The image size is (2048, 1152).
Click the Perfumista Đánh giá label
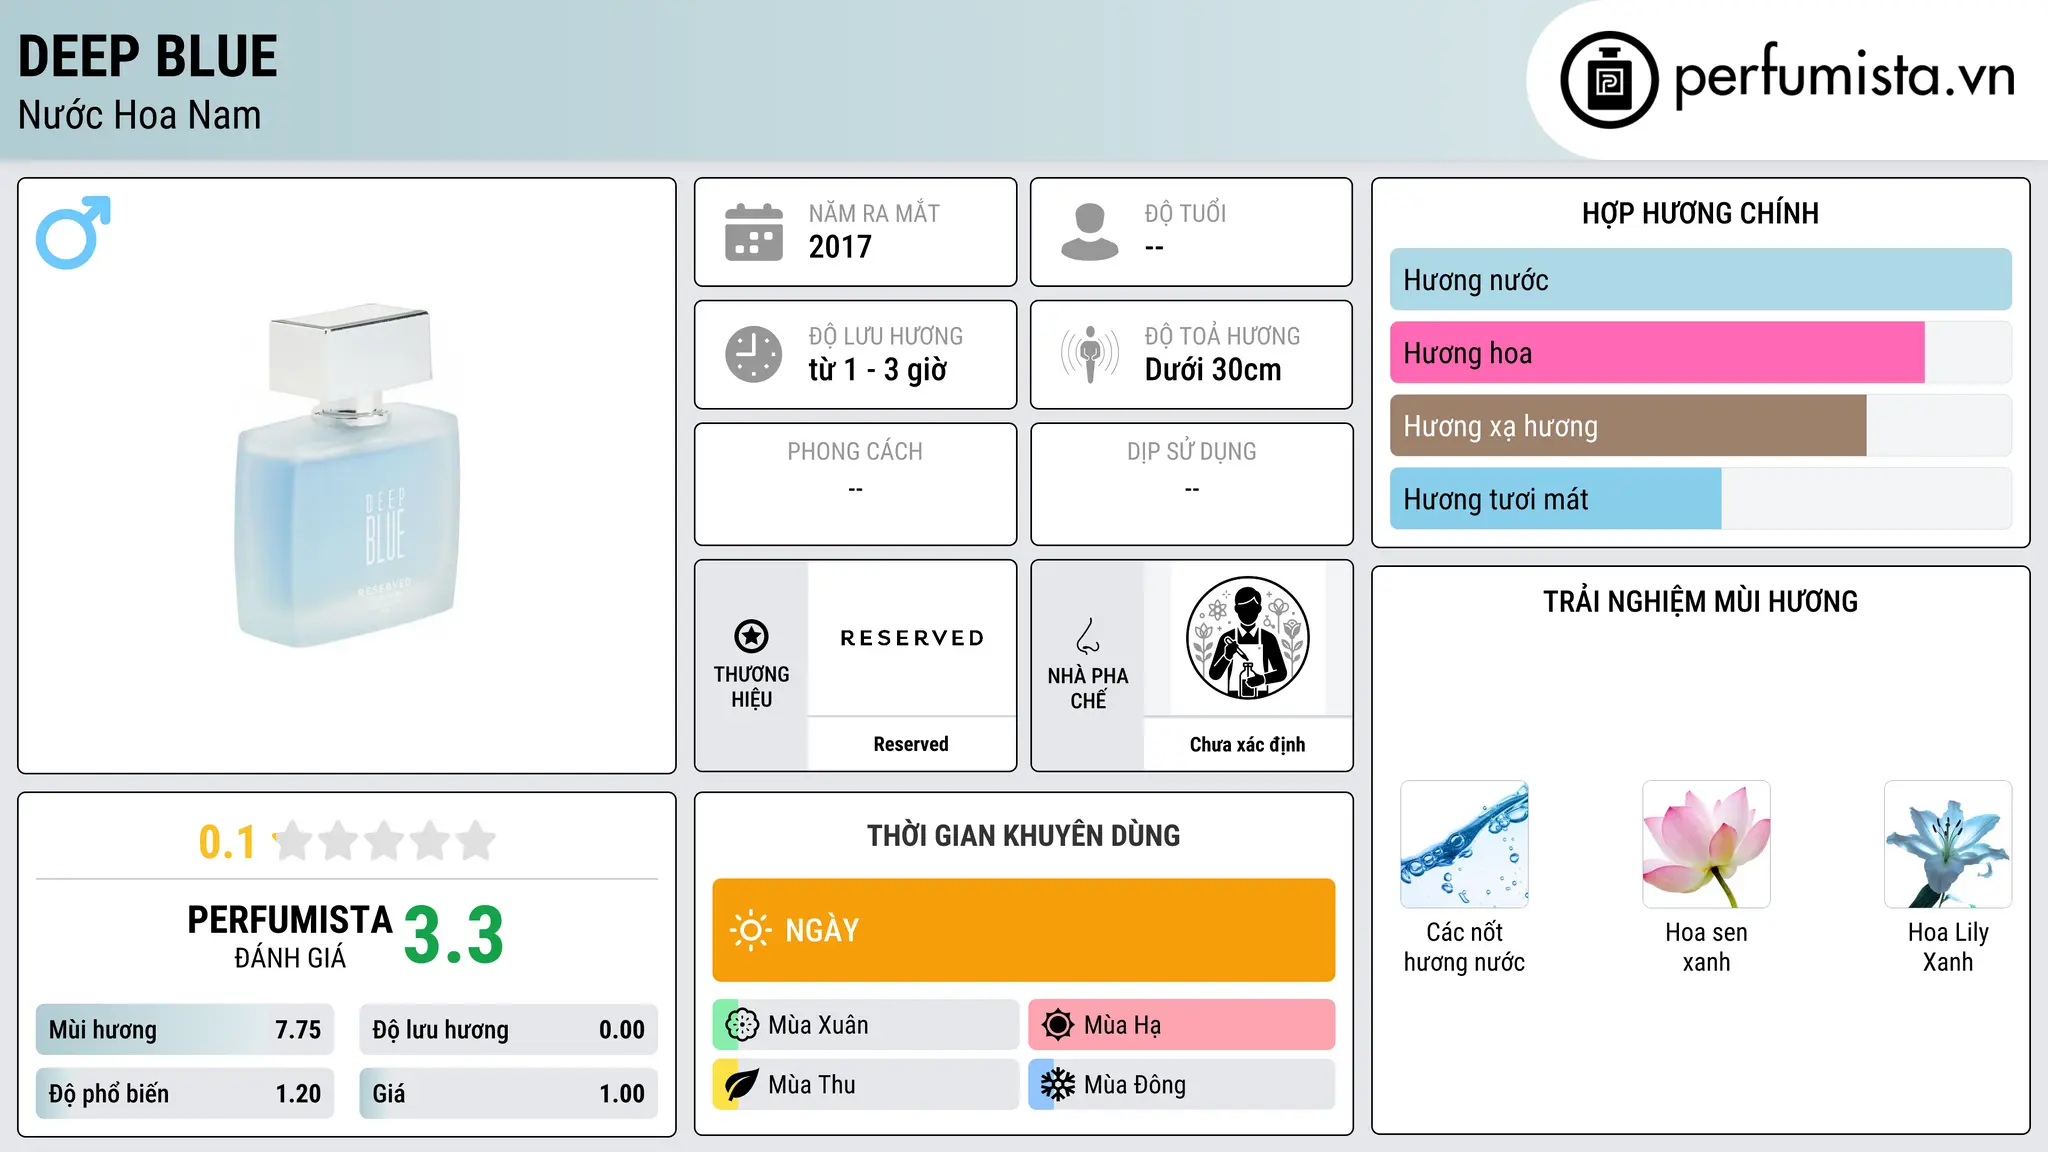[x=290, y=936]
